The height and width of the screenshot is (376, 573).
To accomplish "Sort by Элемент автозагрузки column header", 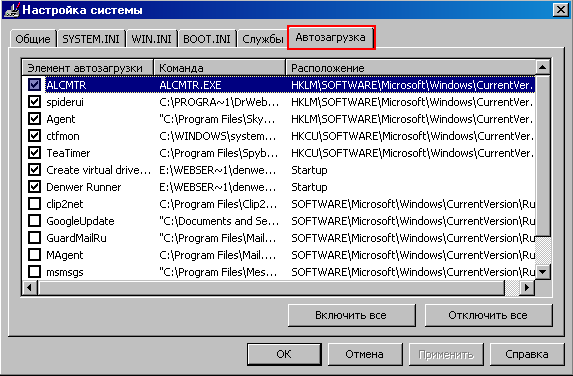I will pos(88,68).
